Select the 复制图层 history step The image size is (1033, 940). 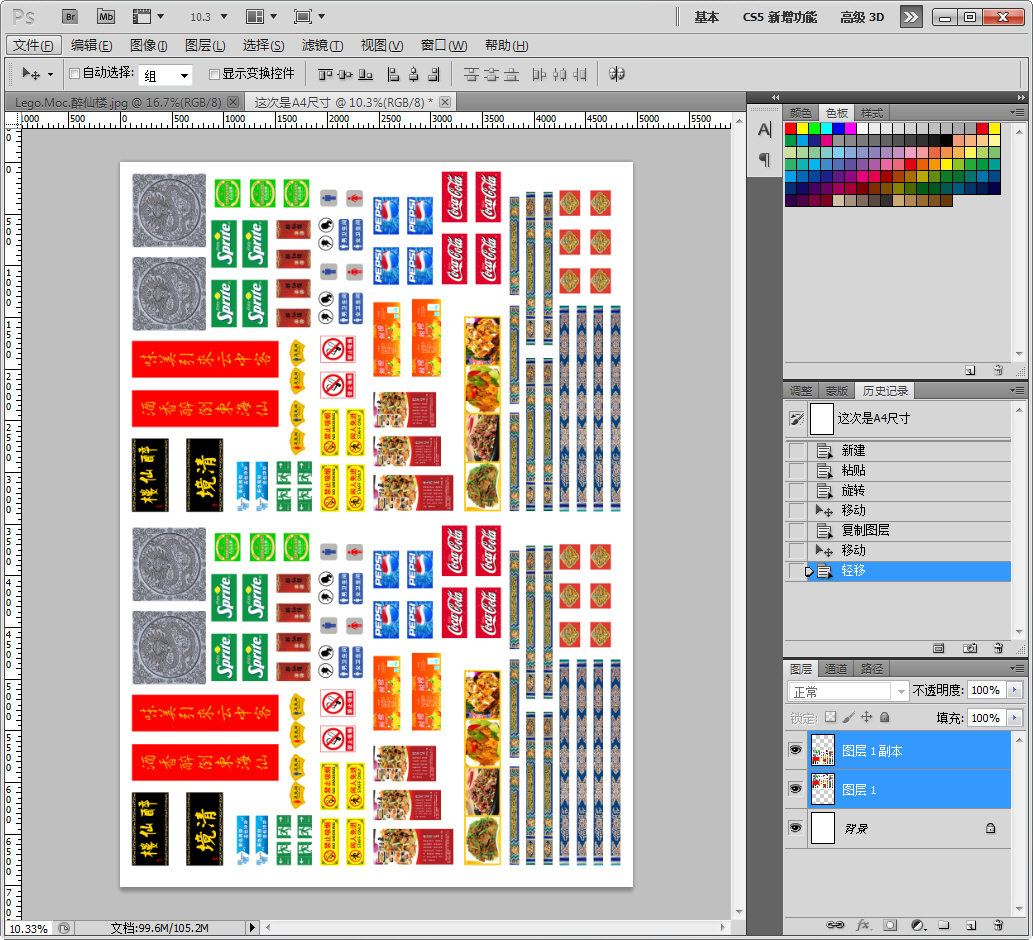pos(865,530)
